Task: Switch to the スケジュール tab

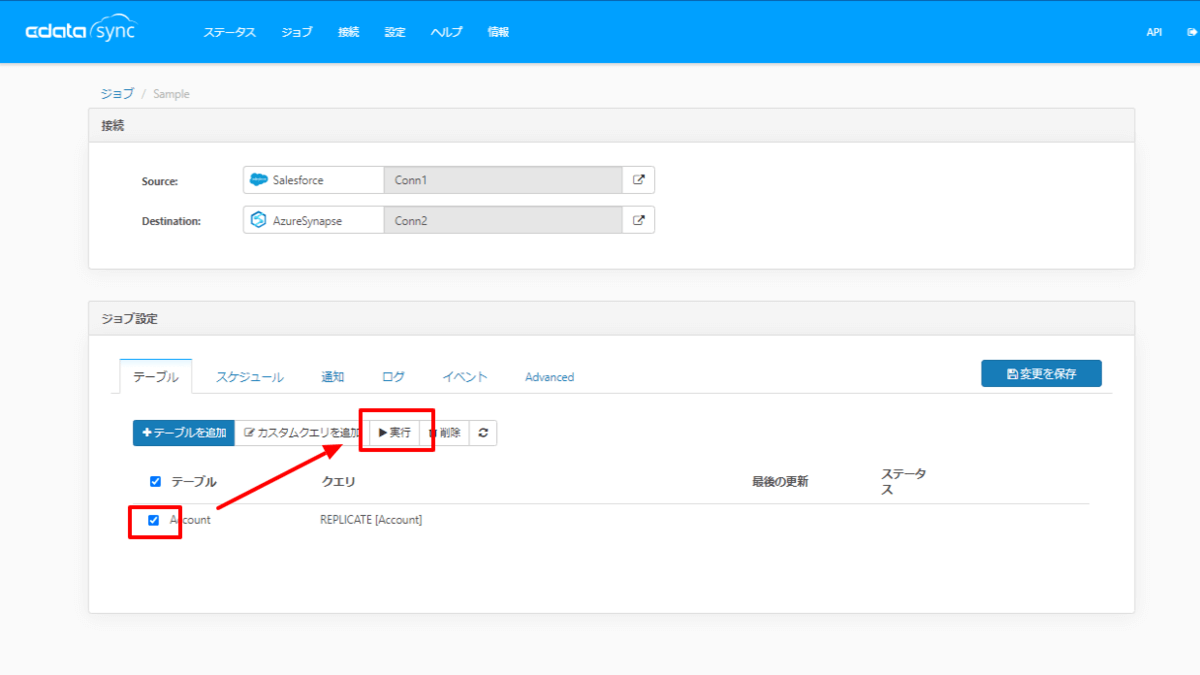Action: point(250,377)
